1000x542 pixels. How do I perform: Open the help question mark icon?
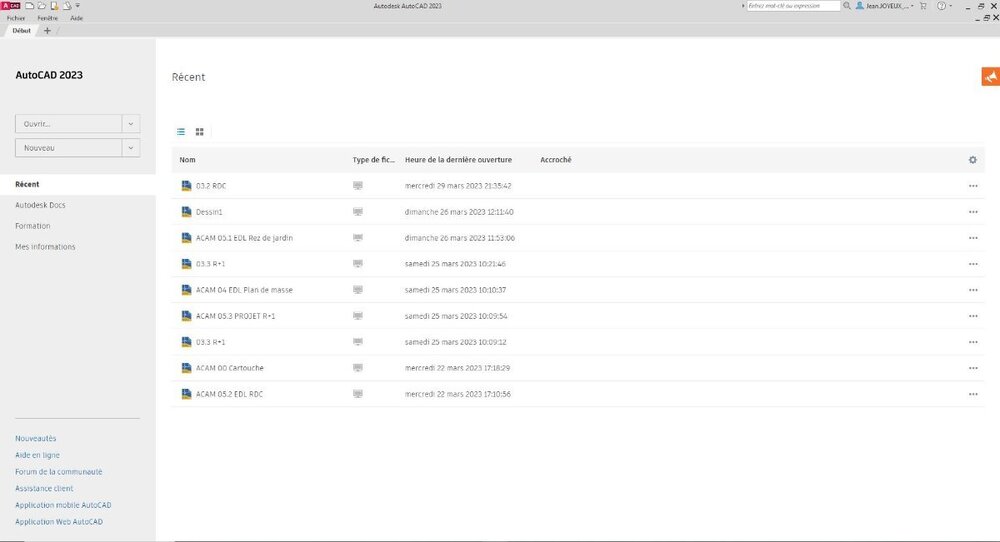pyautogui.click(x=941, y=6)
